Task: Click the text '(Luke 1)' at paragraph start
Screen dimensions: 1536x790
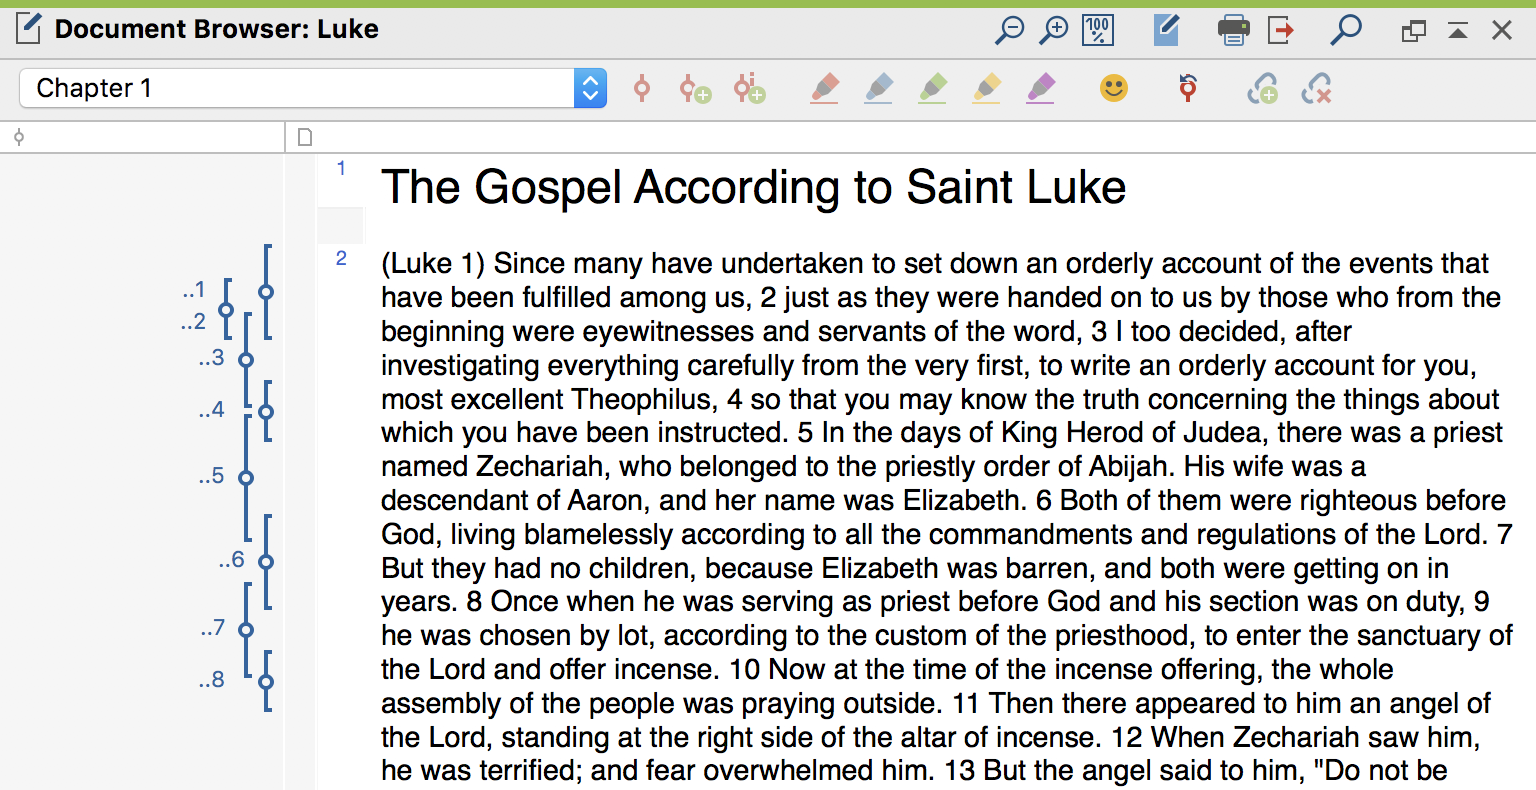Action: 433,264
